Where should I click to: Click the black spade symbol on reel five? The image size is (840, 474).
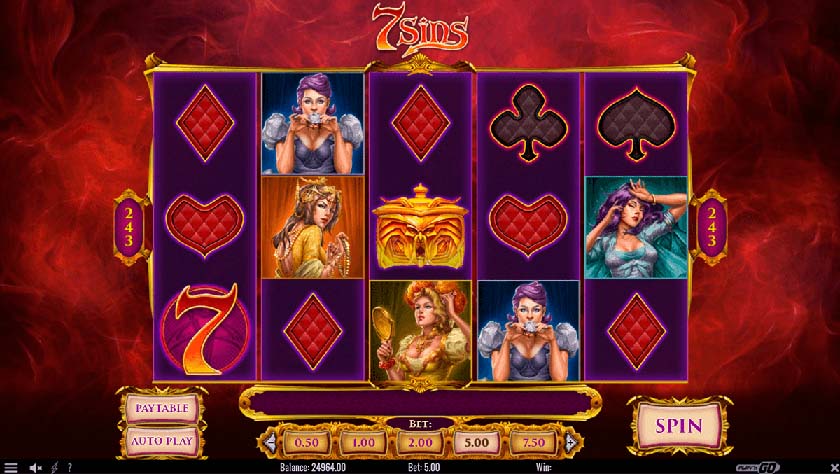(636, 124)
